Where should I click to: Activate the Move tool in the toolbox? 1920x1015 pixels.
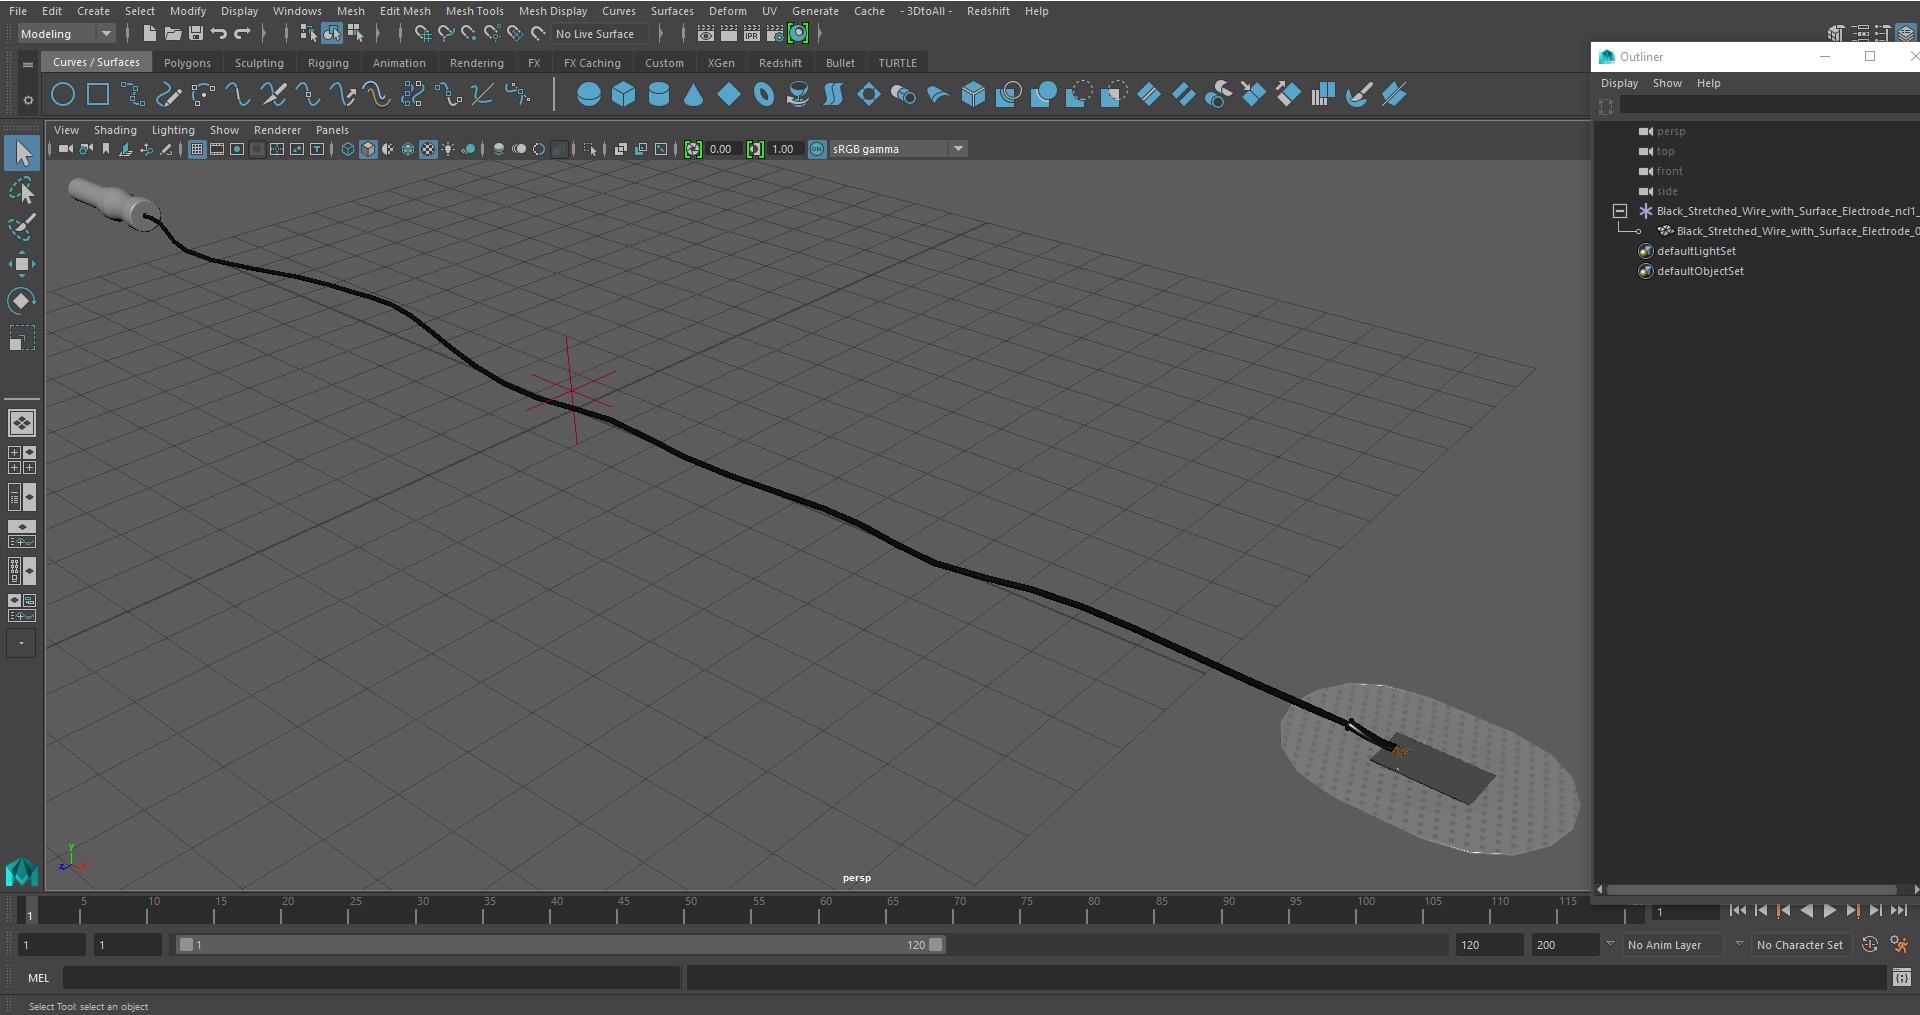coord(22,264)
